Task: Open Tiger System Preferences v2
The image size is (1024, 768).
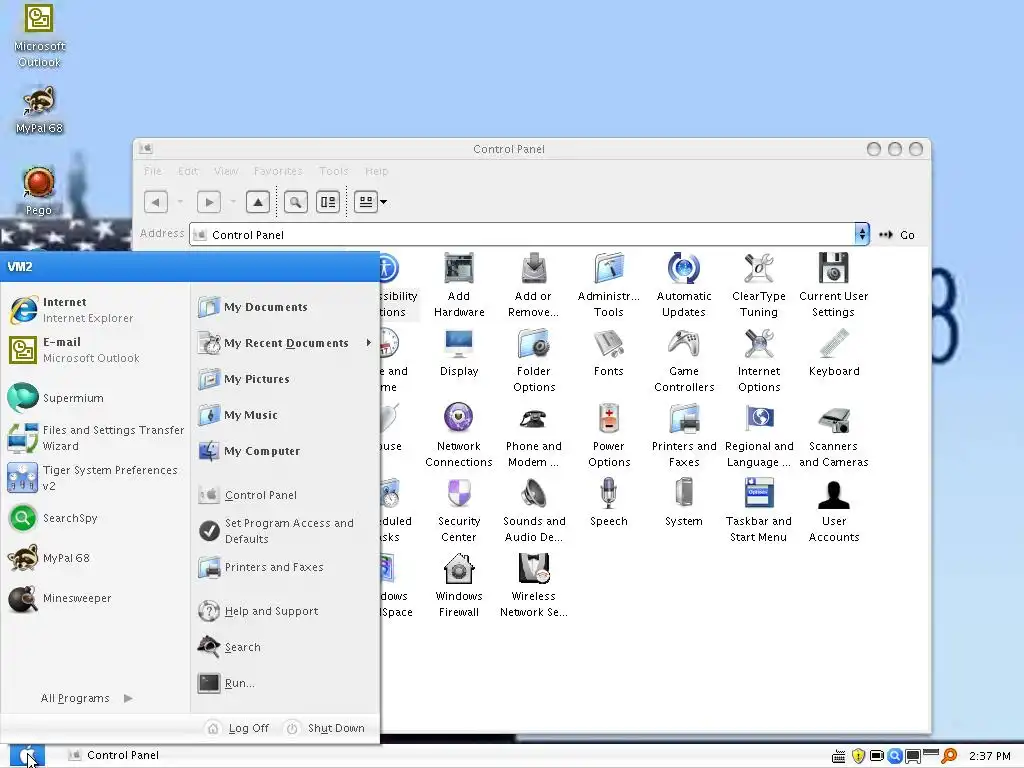Action: tap(93, 477)
